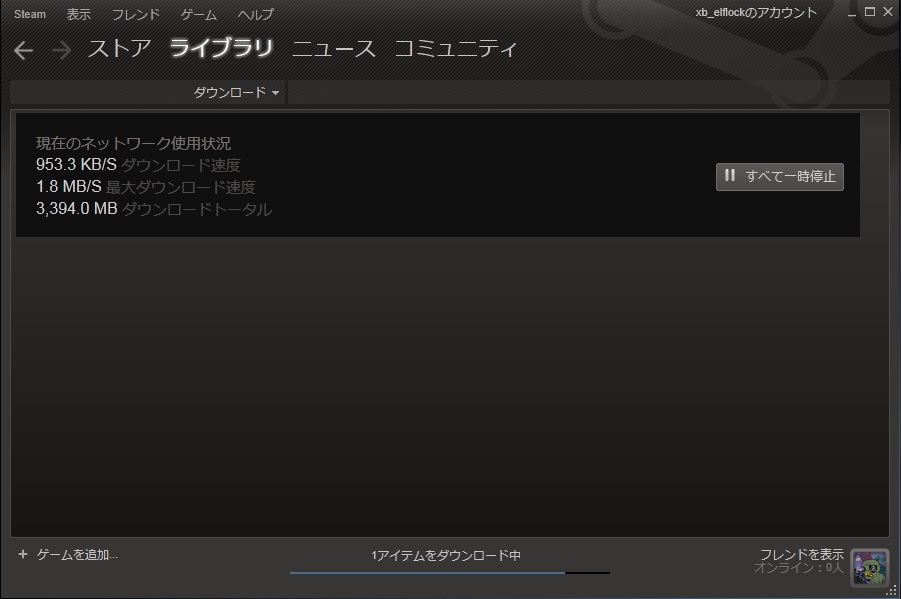
Task: Minimize the Steam window
Action: (x=852, y=13)
